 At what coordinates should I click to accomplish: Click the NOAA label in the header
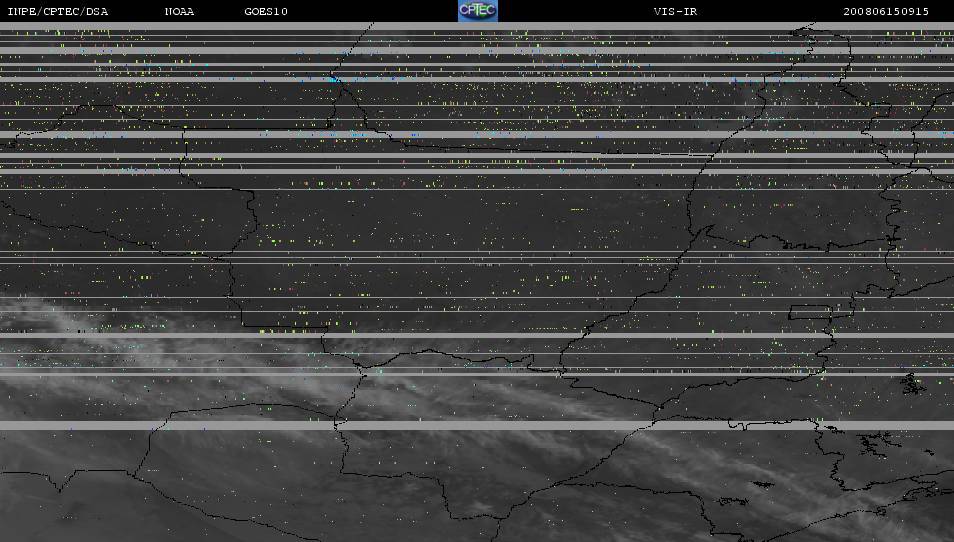179,12
